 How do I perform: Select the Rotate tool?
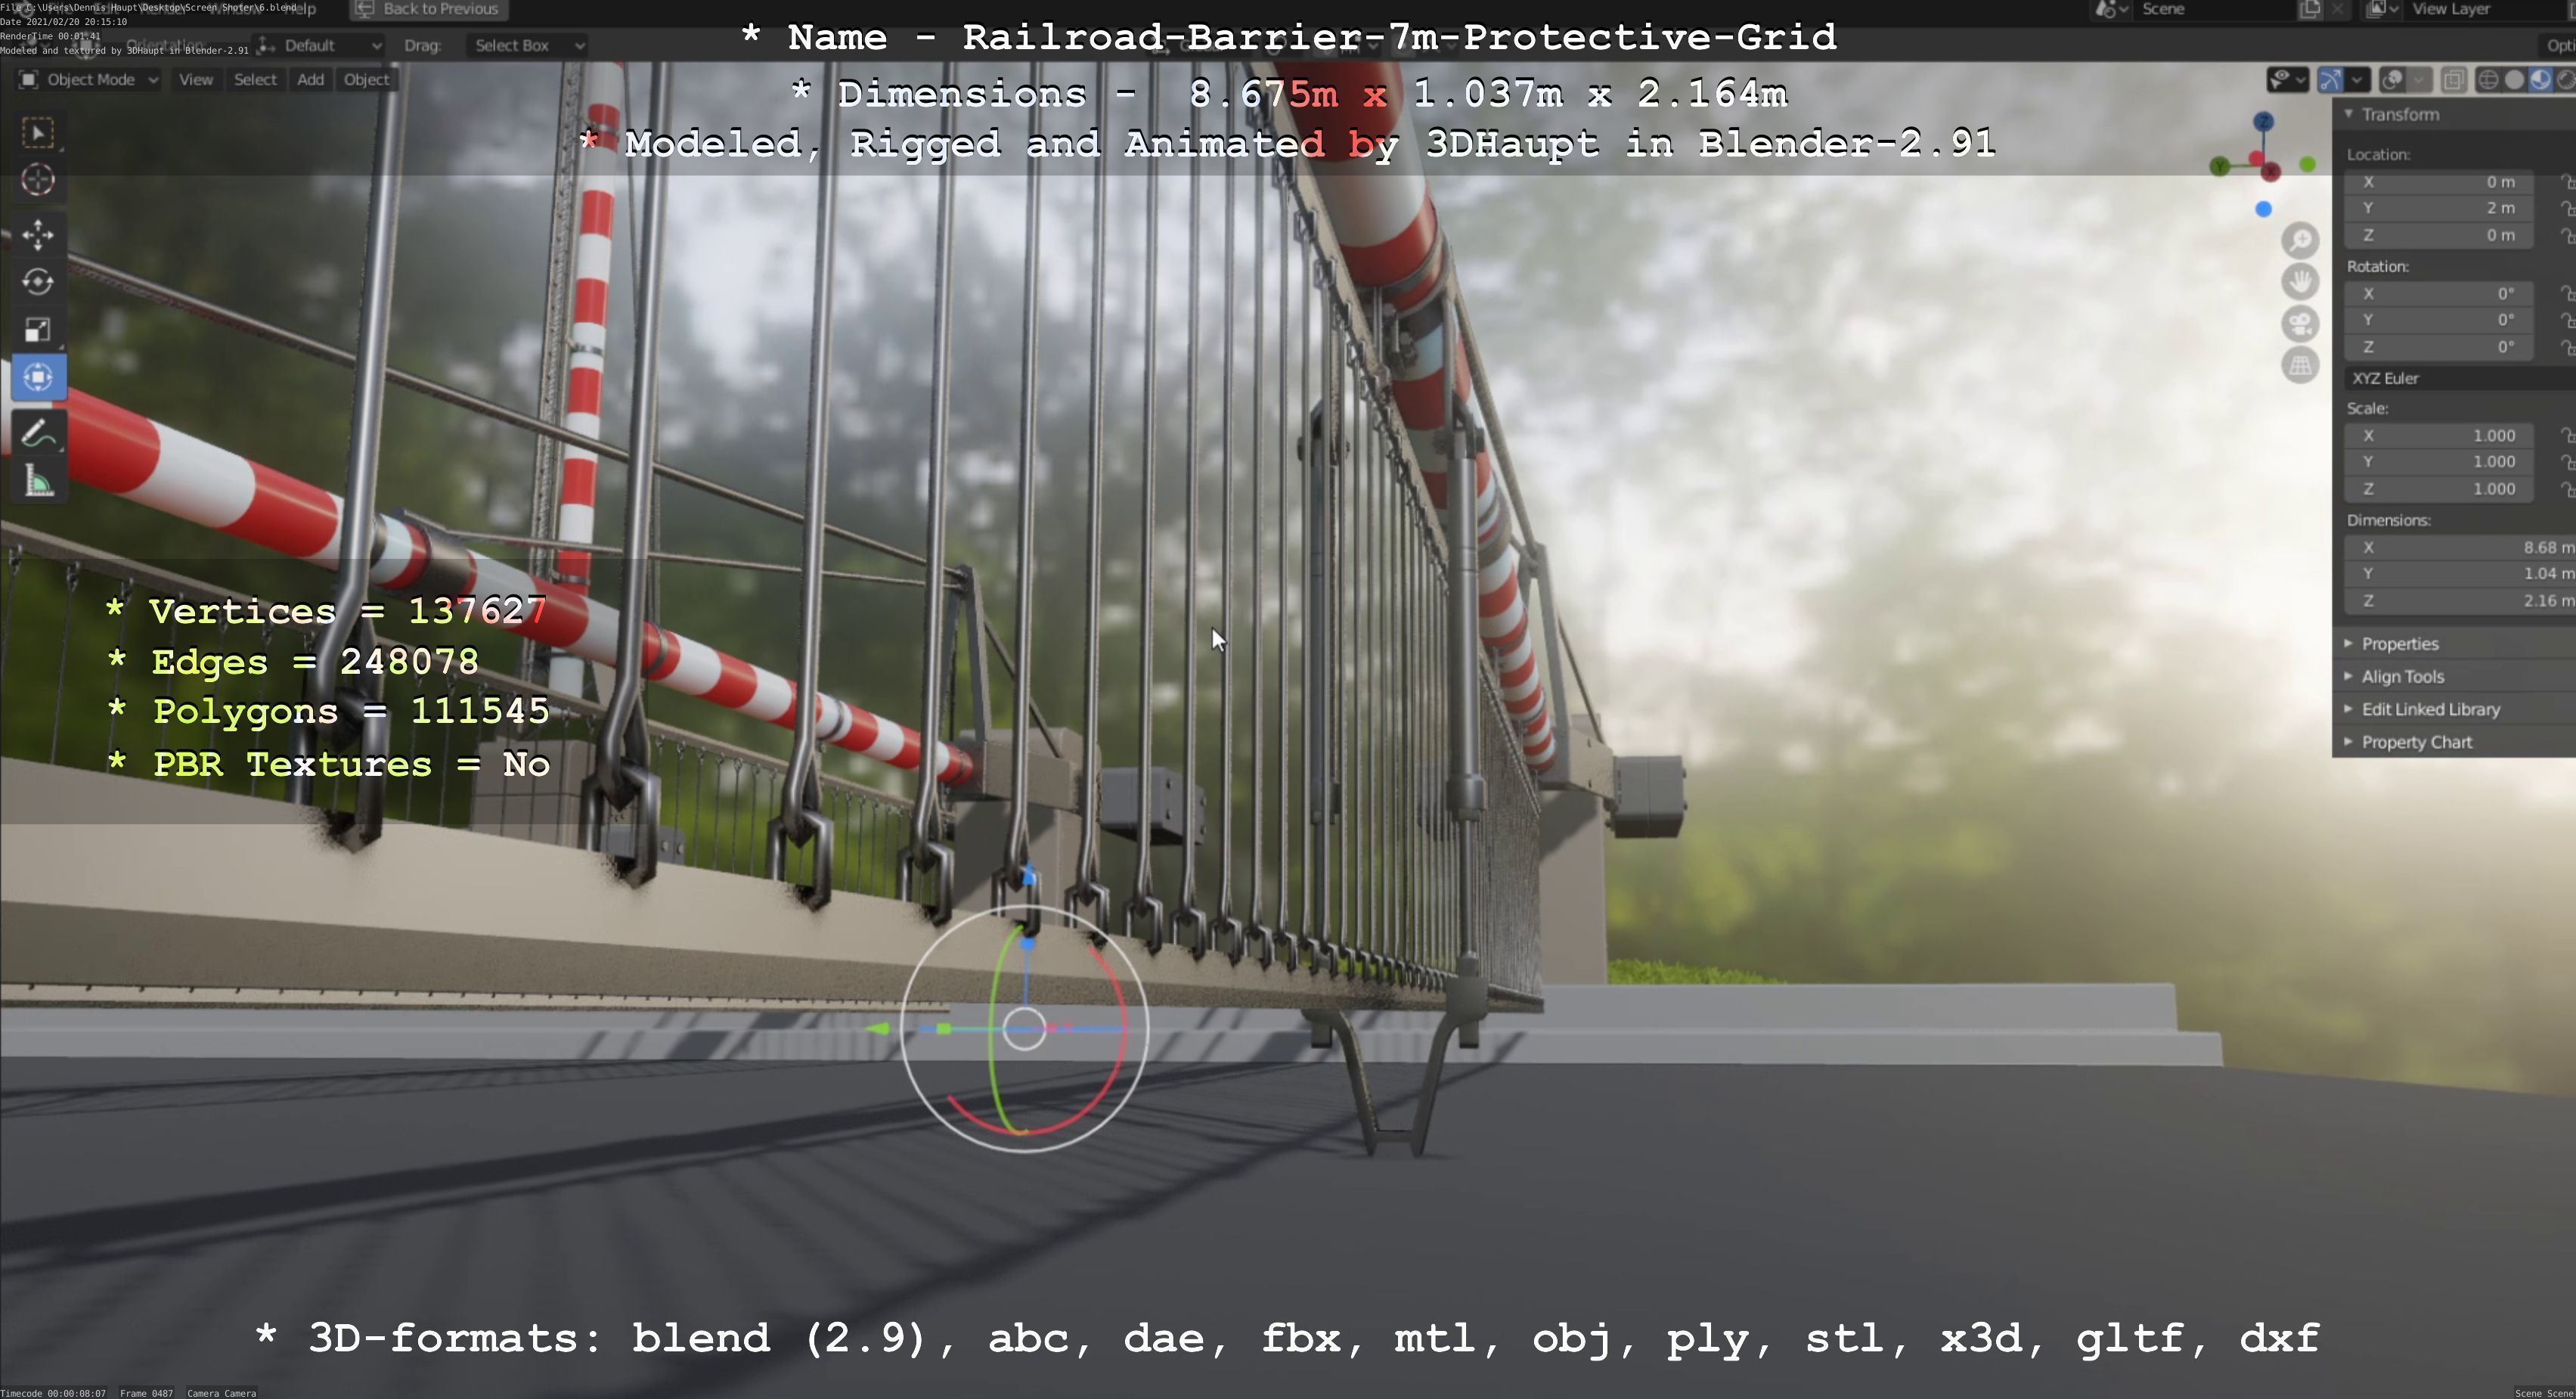[38, 282]
